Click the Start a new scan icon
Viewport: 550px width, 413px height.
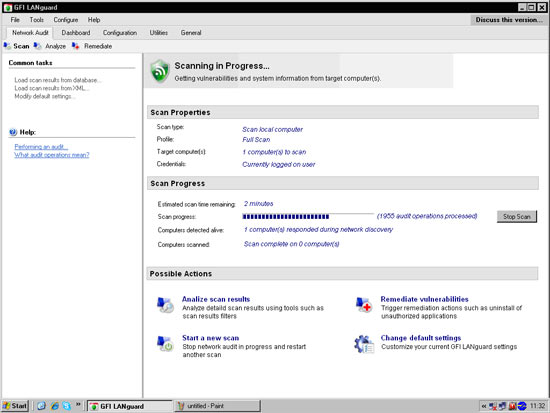tap(165, 344)
